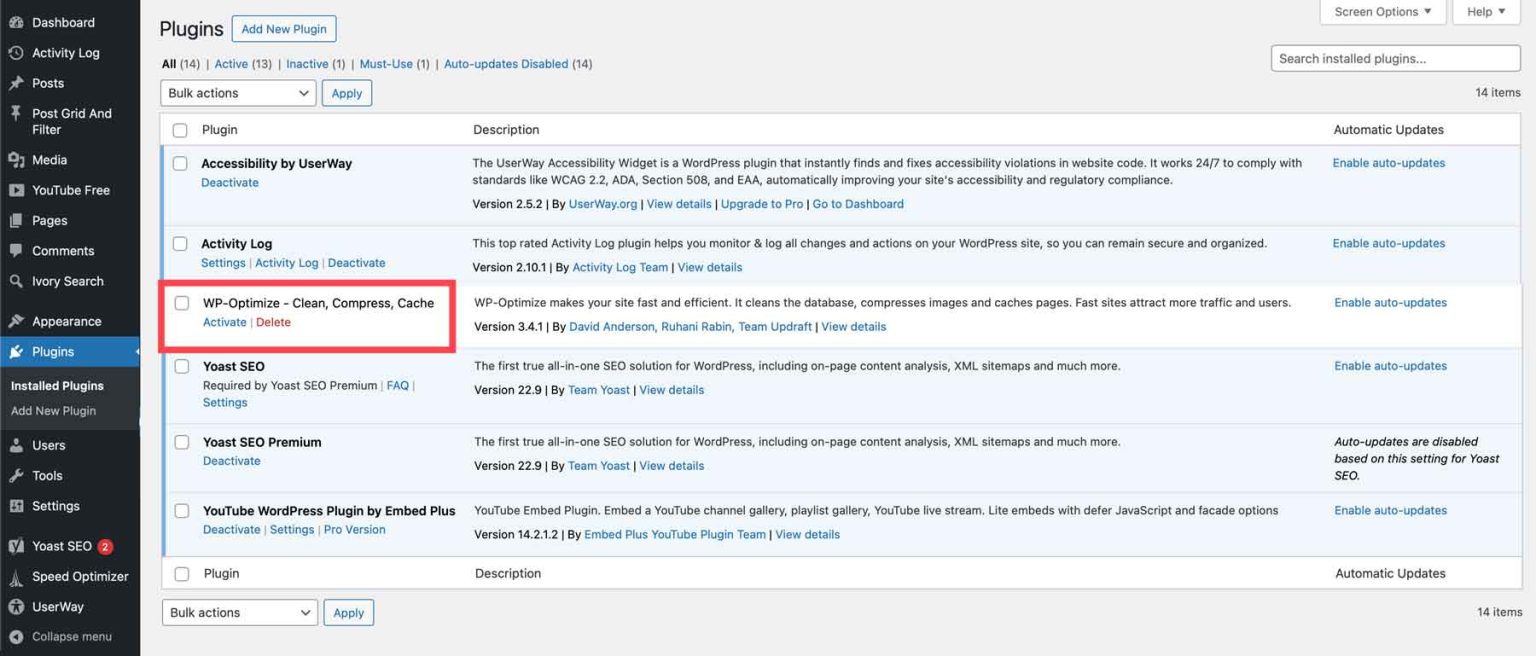Select the select-all plugins header checkbox

click(181, 129)
